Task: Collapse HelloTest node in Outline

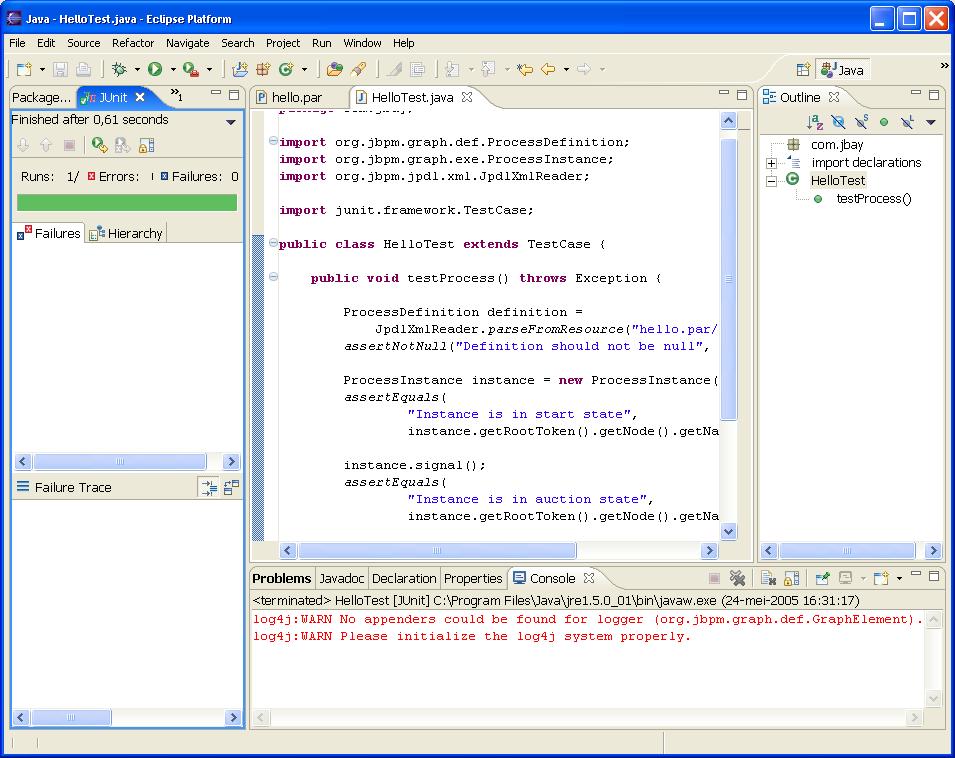Action: pyautogui.click(x=771, y=181)
